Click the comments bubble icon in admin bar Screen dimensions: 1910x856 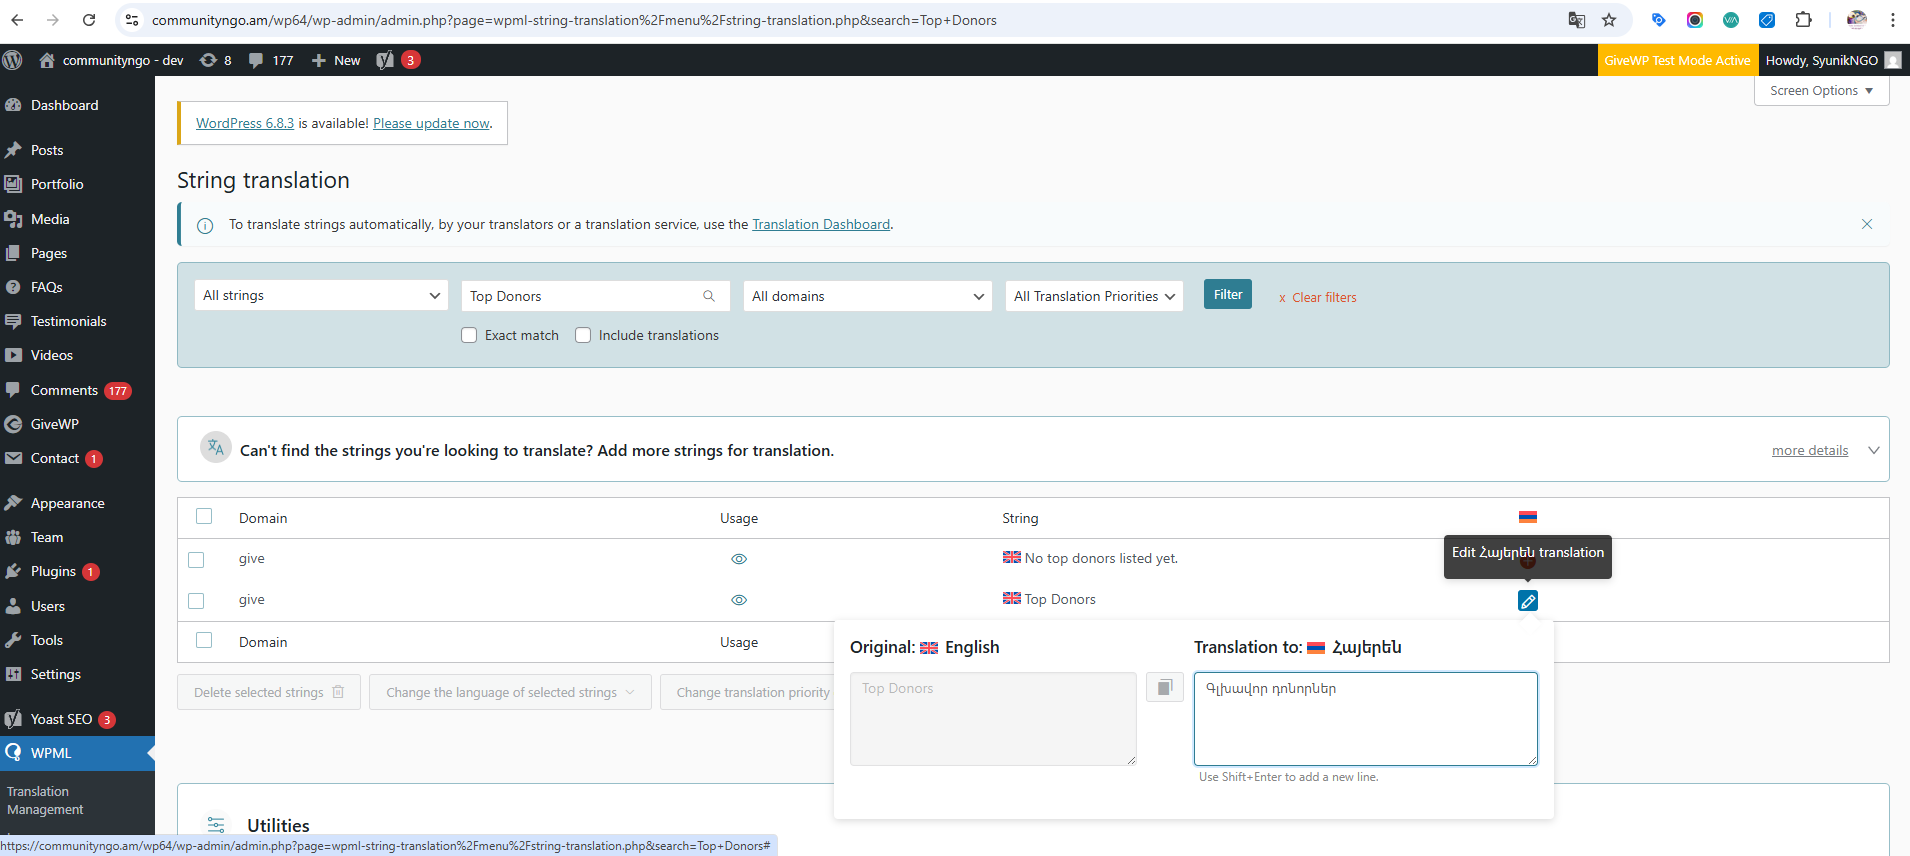click(x=257, y=60)
